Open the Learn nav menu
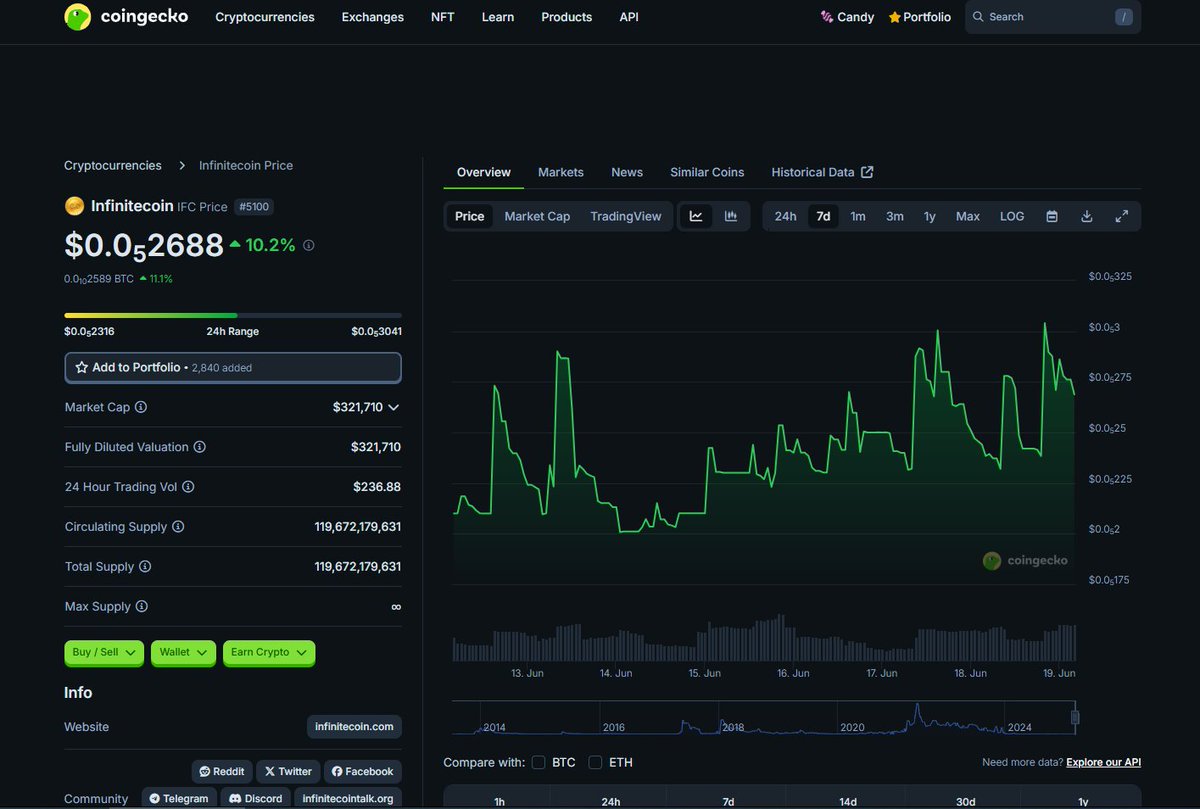The image size is (1200, 809). 498,17
